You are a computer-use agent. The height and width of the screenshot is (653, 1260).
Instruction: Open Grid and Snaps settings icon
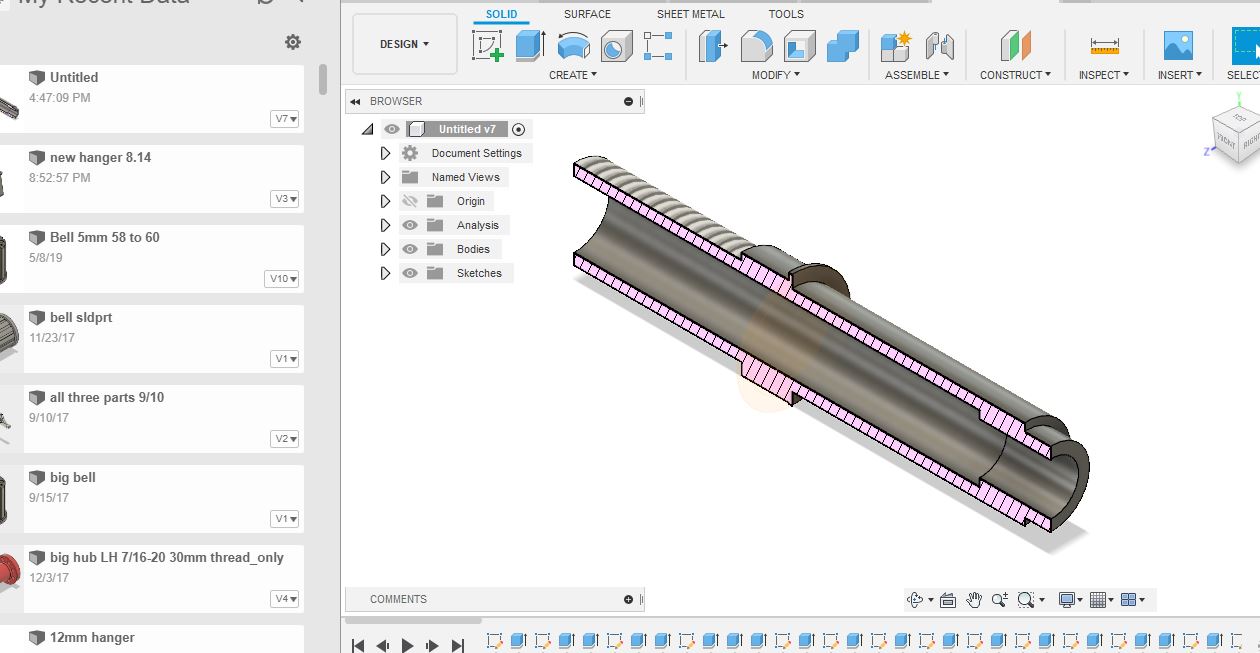click(x=1098, y=600)
